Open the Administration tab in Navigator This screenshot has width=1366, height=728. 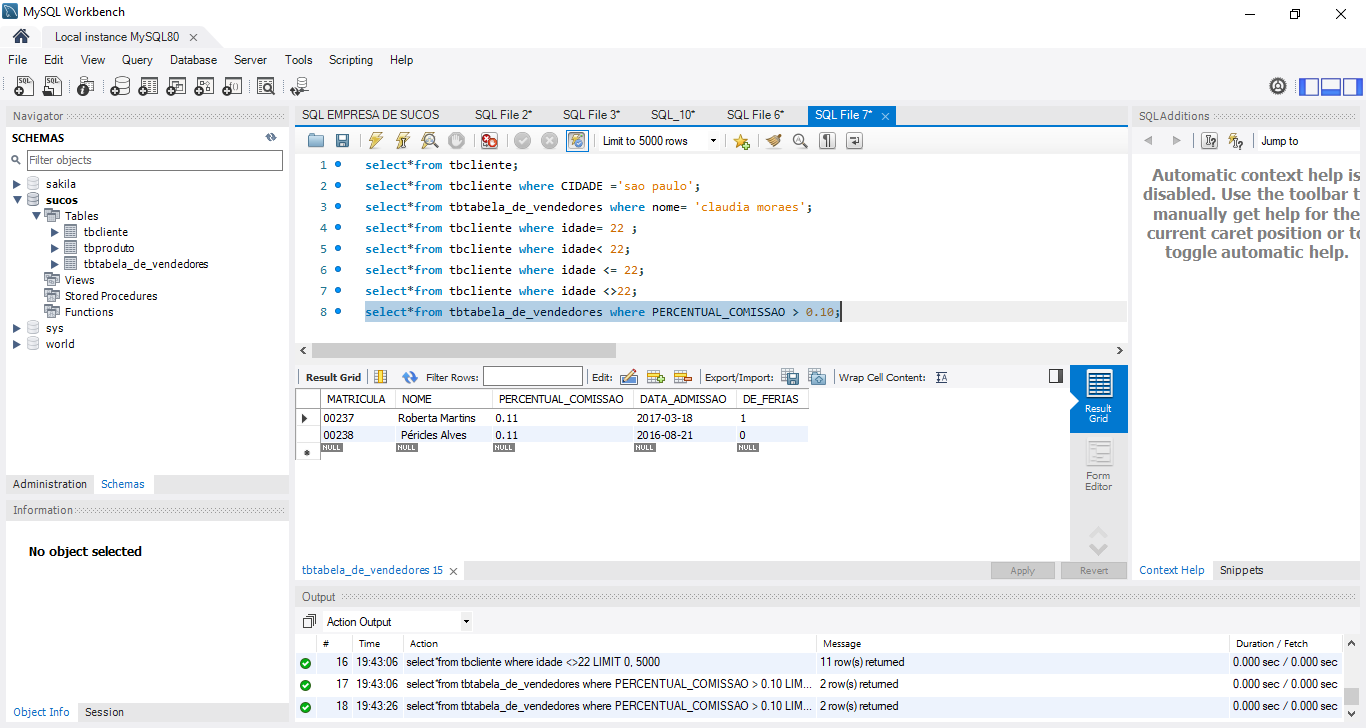coord(50,484)
